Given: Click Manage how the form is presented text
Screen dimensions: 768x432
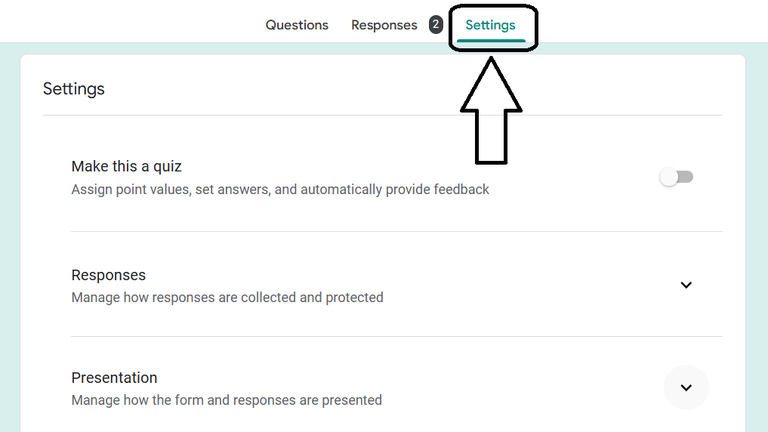Looking at the screenshot, I should (x=226, y=400).
